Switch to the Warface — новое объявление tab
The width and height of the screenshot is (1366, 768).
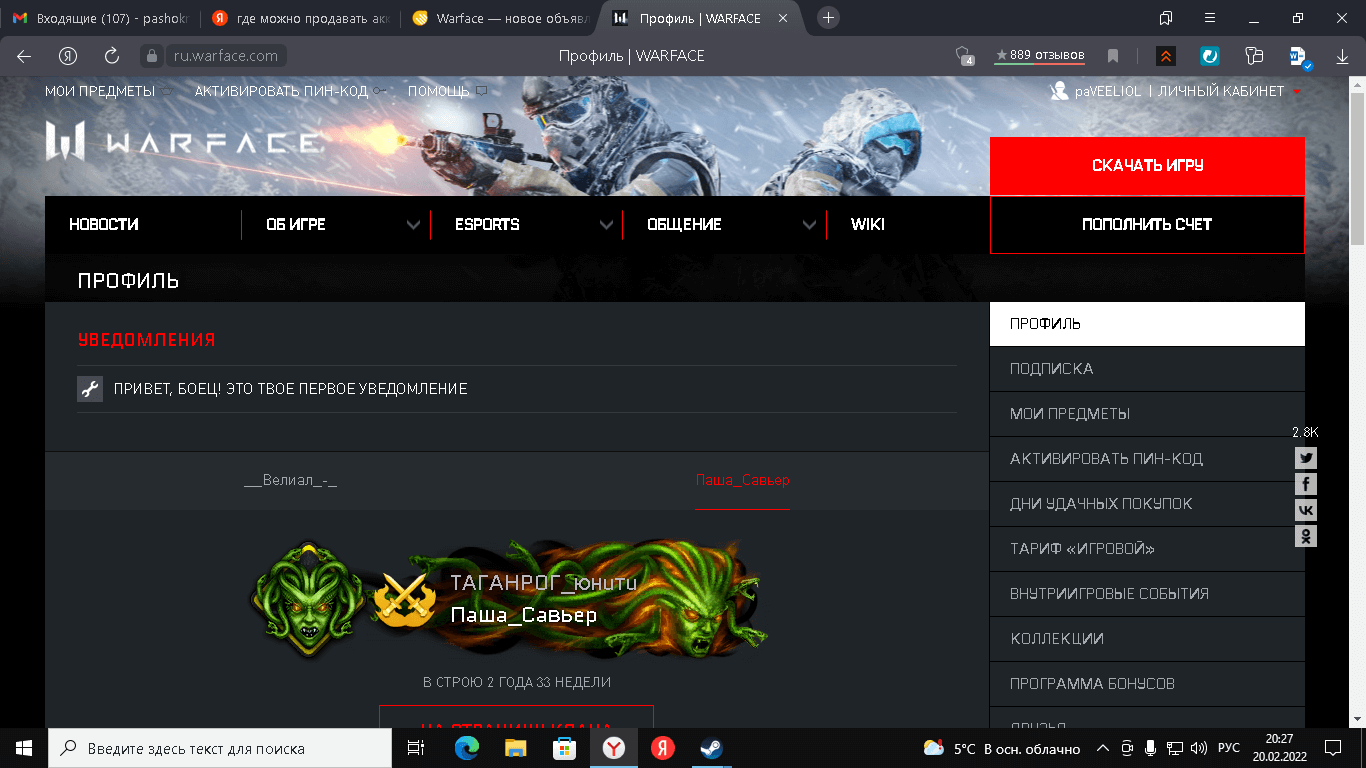pos(503,18)
